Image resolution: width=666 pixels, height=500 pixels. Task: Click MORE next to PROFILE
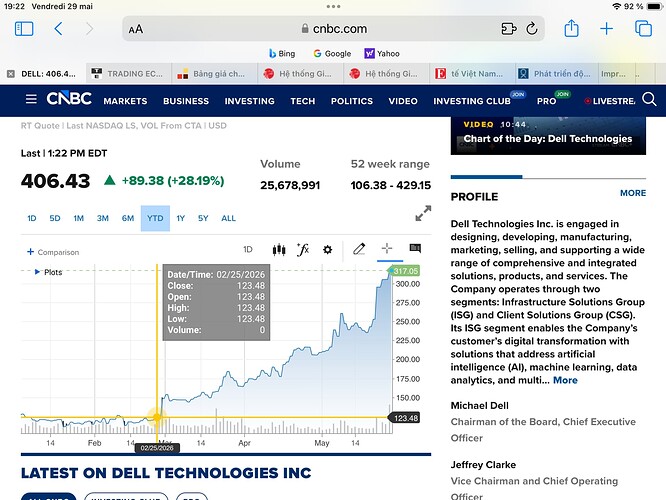coord(633,193)
